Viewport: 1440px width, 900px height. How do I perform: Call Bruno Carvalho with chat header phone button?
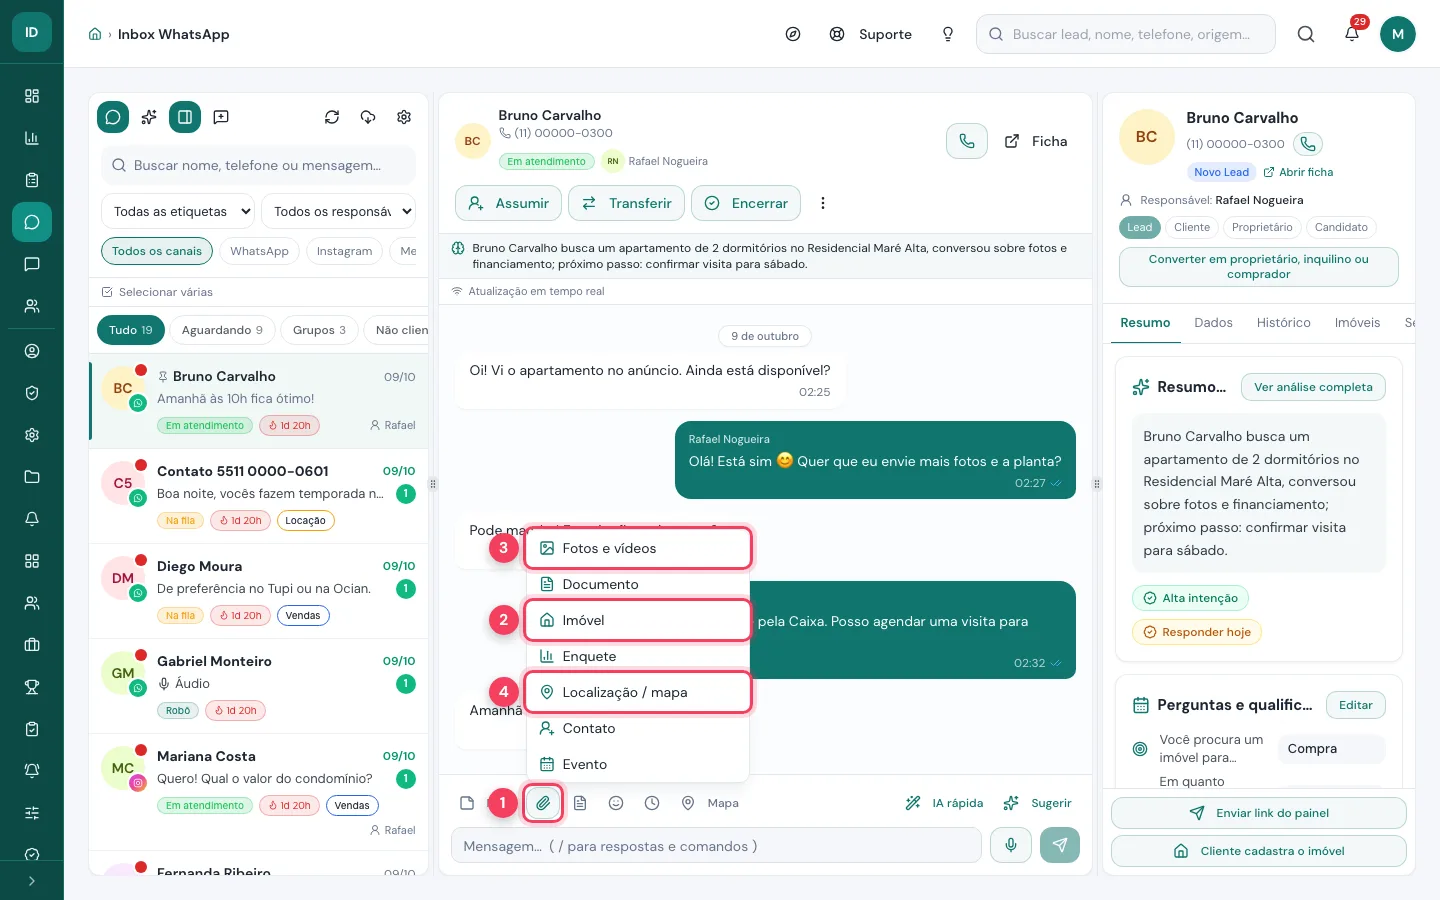click(x=967, y=141)
